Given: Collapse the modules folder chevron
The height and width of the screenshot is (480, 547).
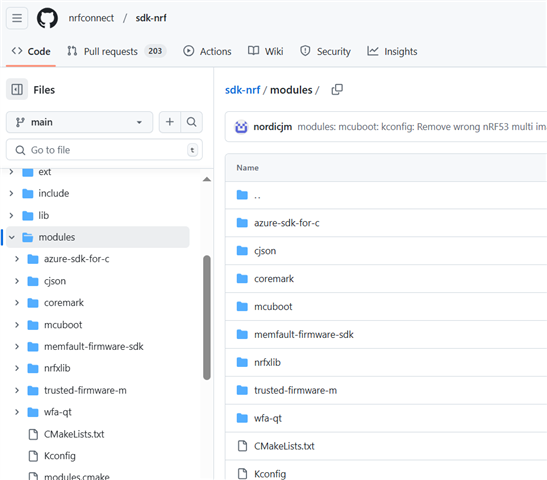Looking at the screenshot, I should [x=12, y=237].
